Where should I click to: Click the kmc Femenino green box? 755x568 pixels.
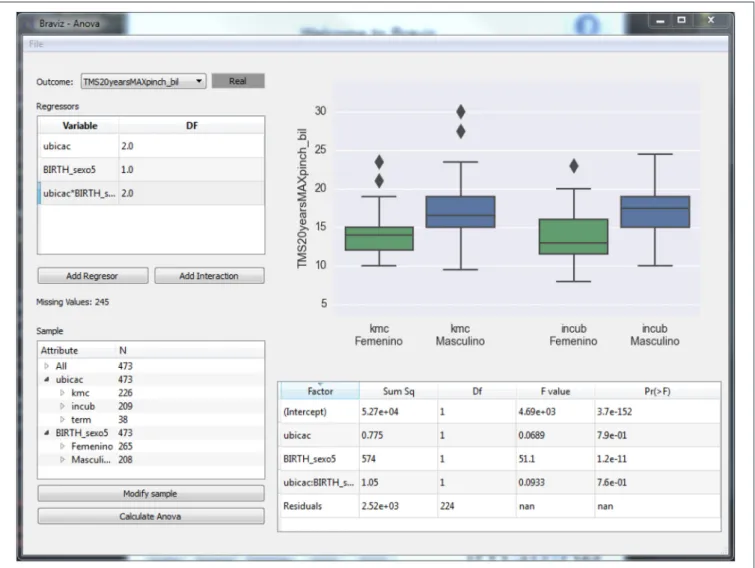[x=379, y=238]
